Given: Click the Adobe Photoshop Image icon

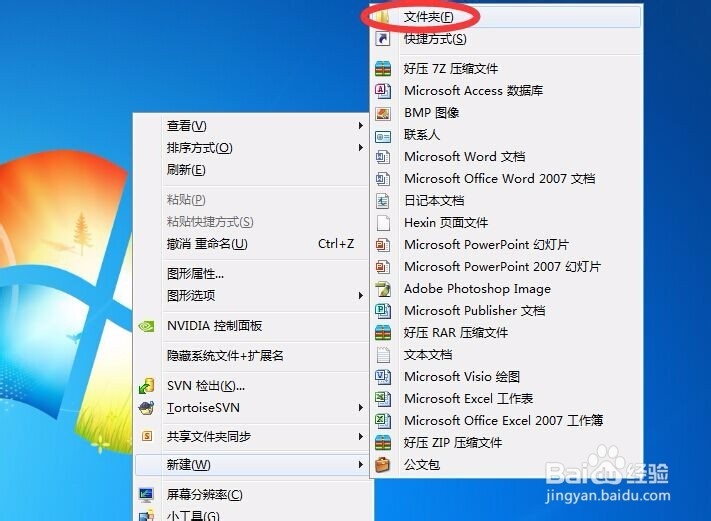Looking at the screenshot, I should [x=383, y=289].
